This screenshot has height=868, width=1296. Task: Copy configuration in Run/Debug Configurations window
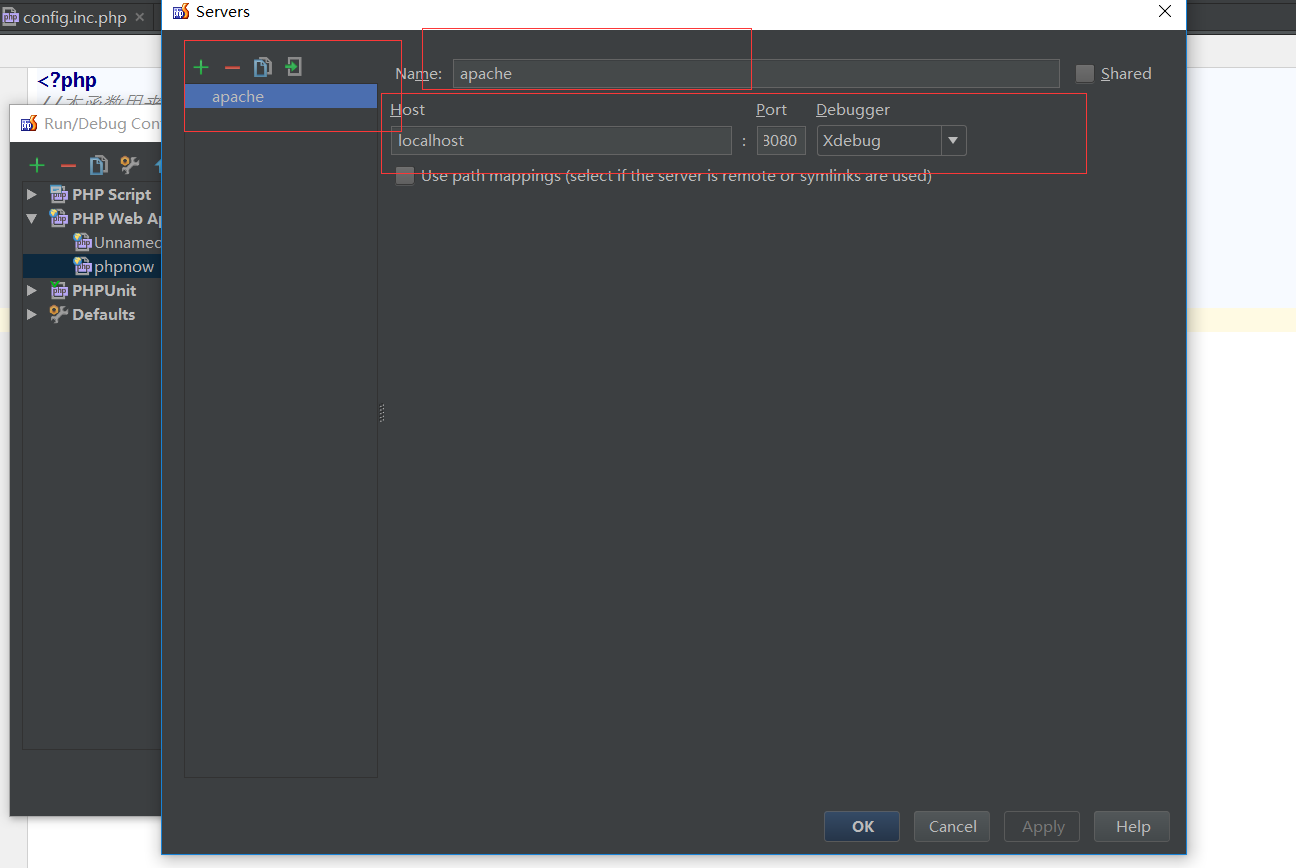tap(98, 165)
